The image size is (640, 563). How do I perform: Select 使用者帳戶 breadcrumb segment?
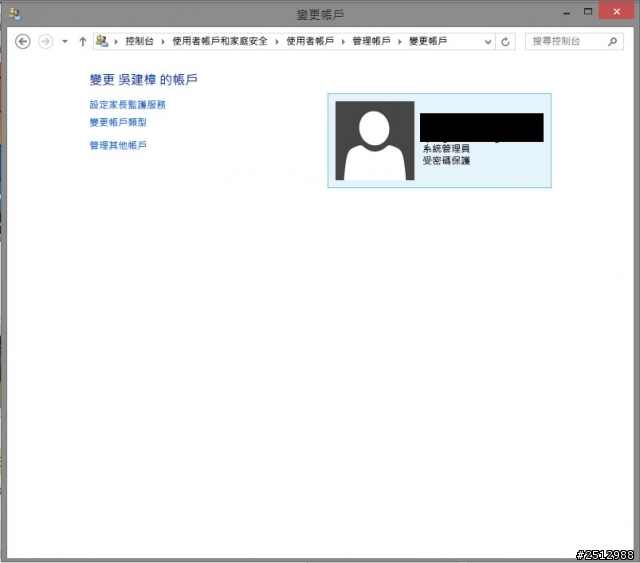310,41
